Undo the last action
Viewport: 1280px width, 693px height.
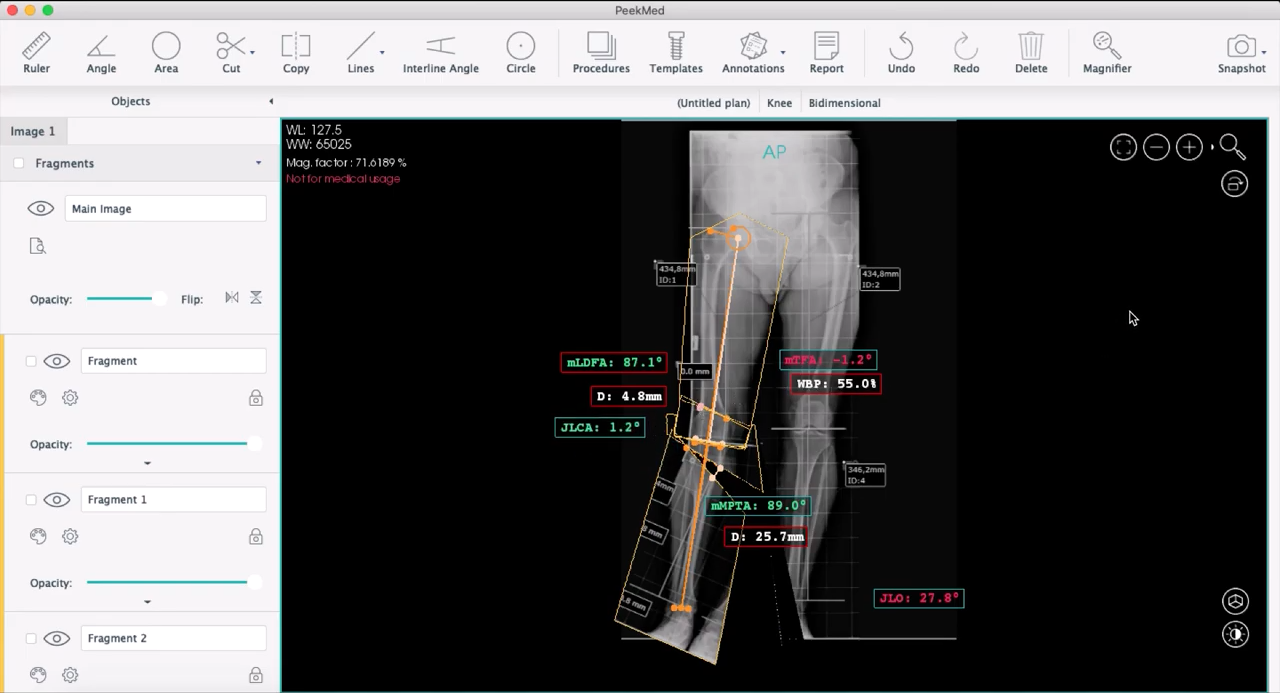(x=901, y=53)
